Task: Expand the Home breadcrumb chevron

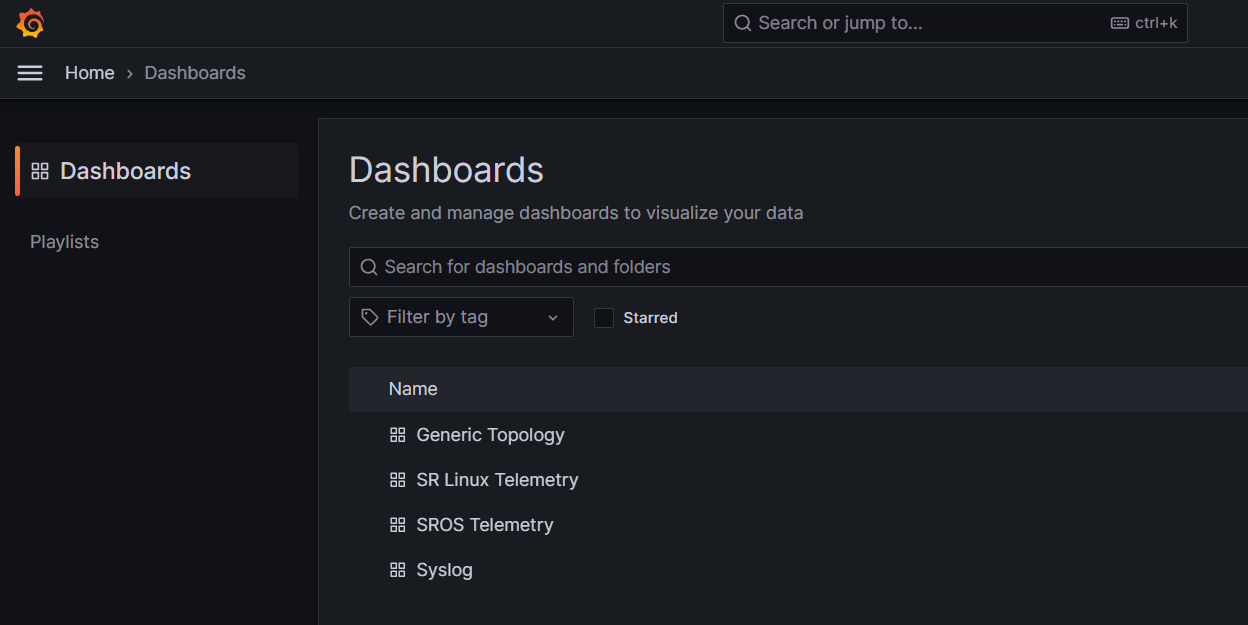Action: tap(128, 73)
